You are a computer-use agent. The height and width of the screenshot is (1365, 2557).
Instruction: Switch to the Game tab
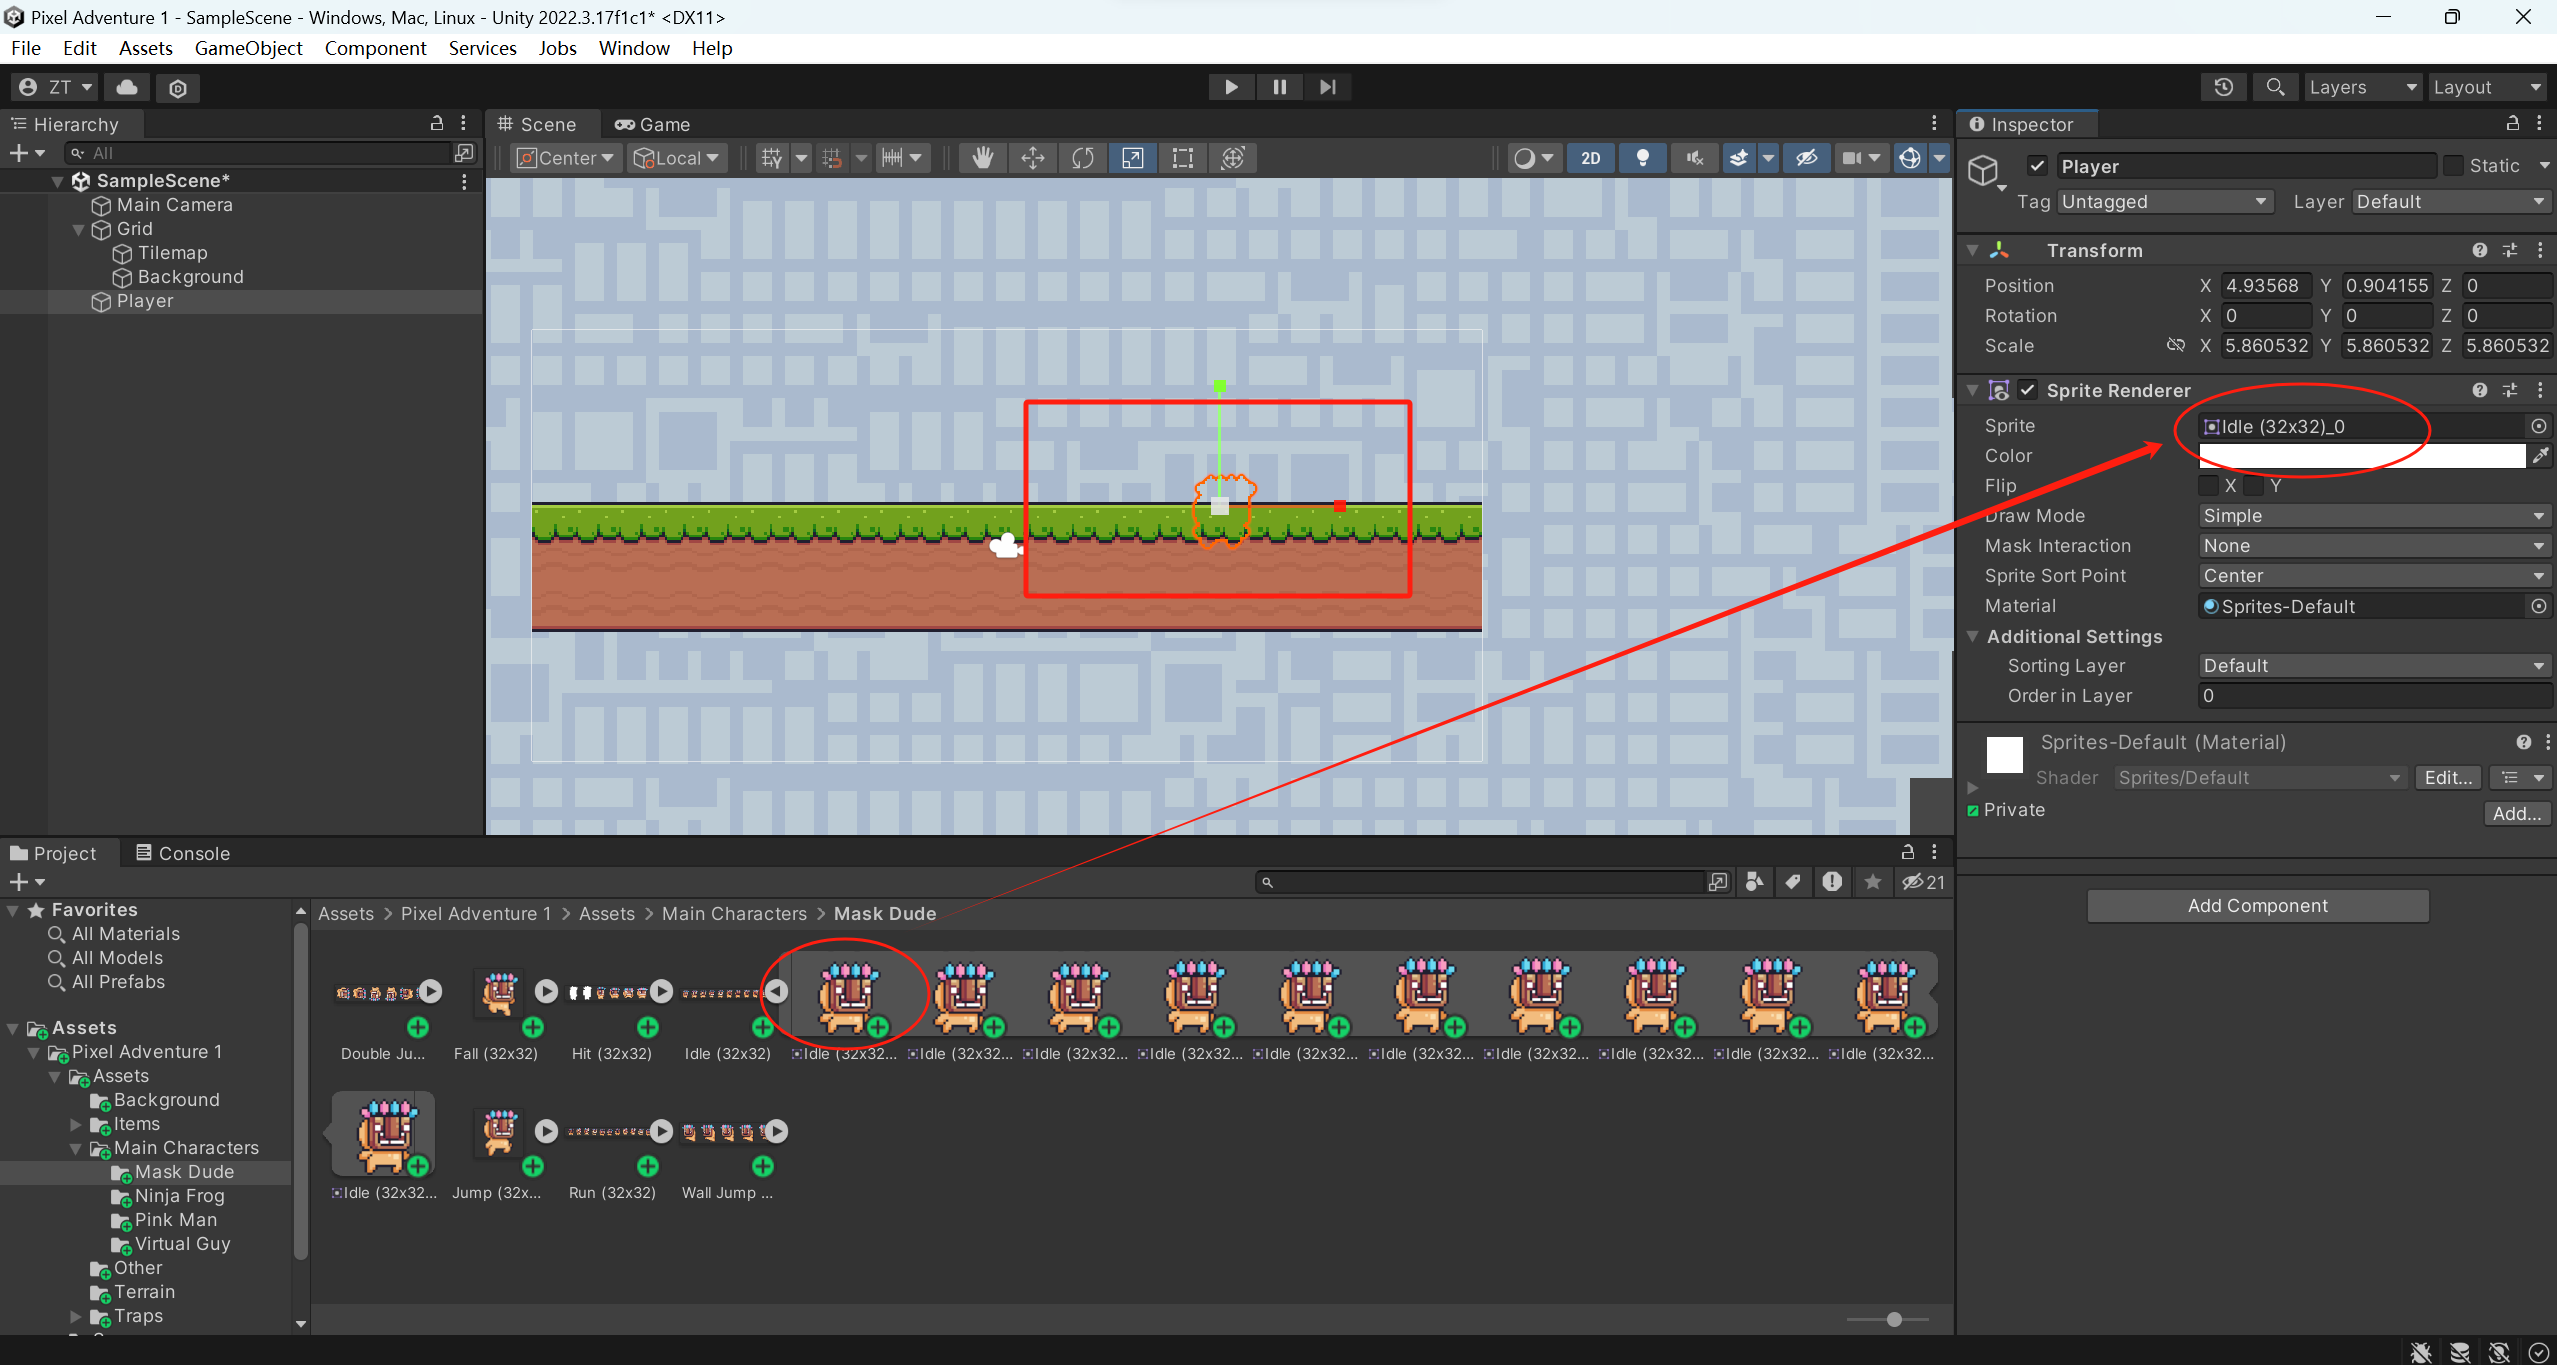pos(652,124)
